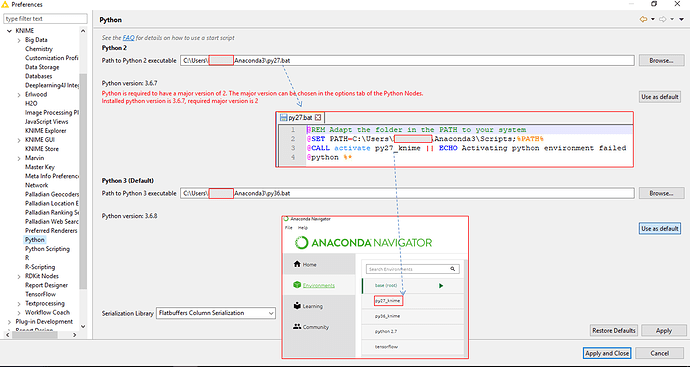Click the Python 3 executable path field

pyautogui.click(x=407, y=193)
